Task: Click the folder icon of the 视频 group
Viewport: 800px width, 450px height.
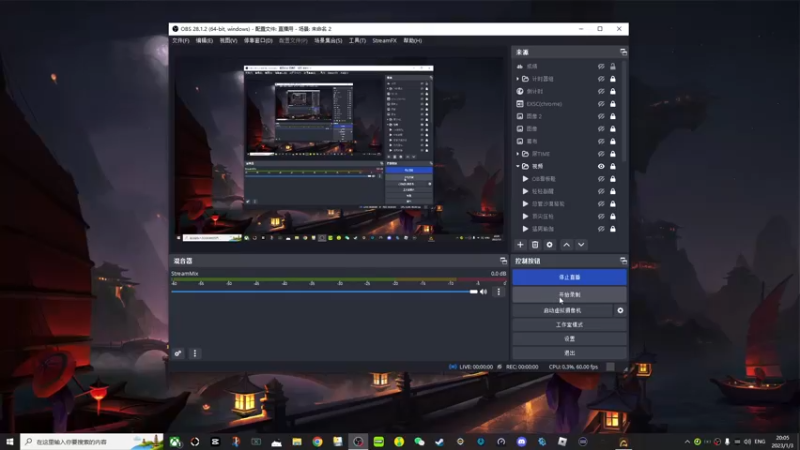Action: [526, 166]
